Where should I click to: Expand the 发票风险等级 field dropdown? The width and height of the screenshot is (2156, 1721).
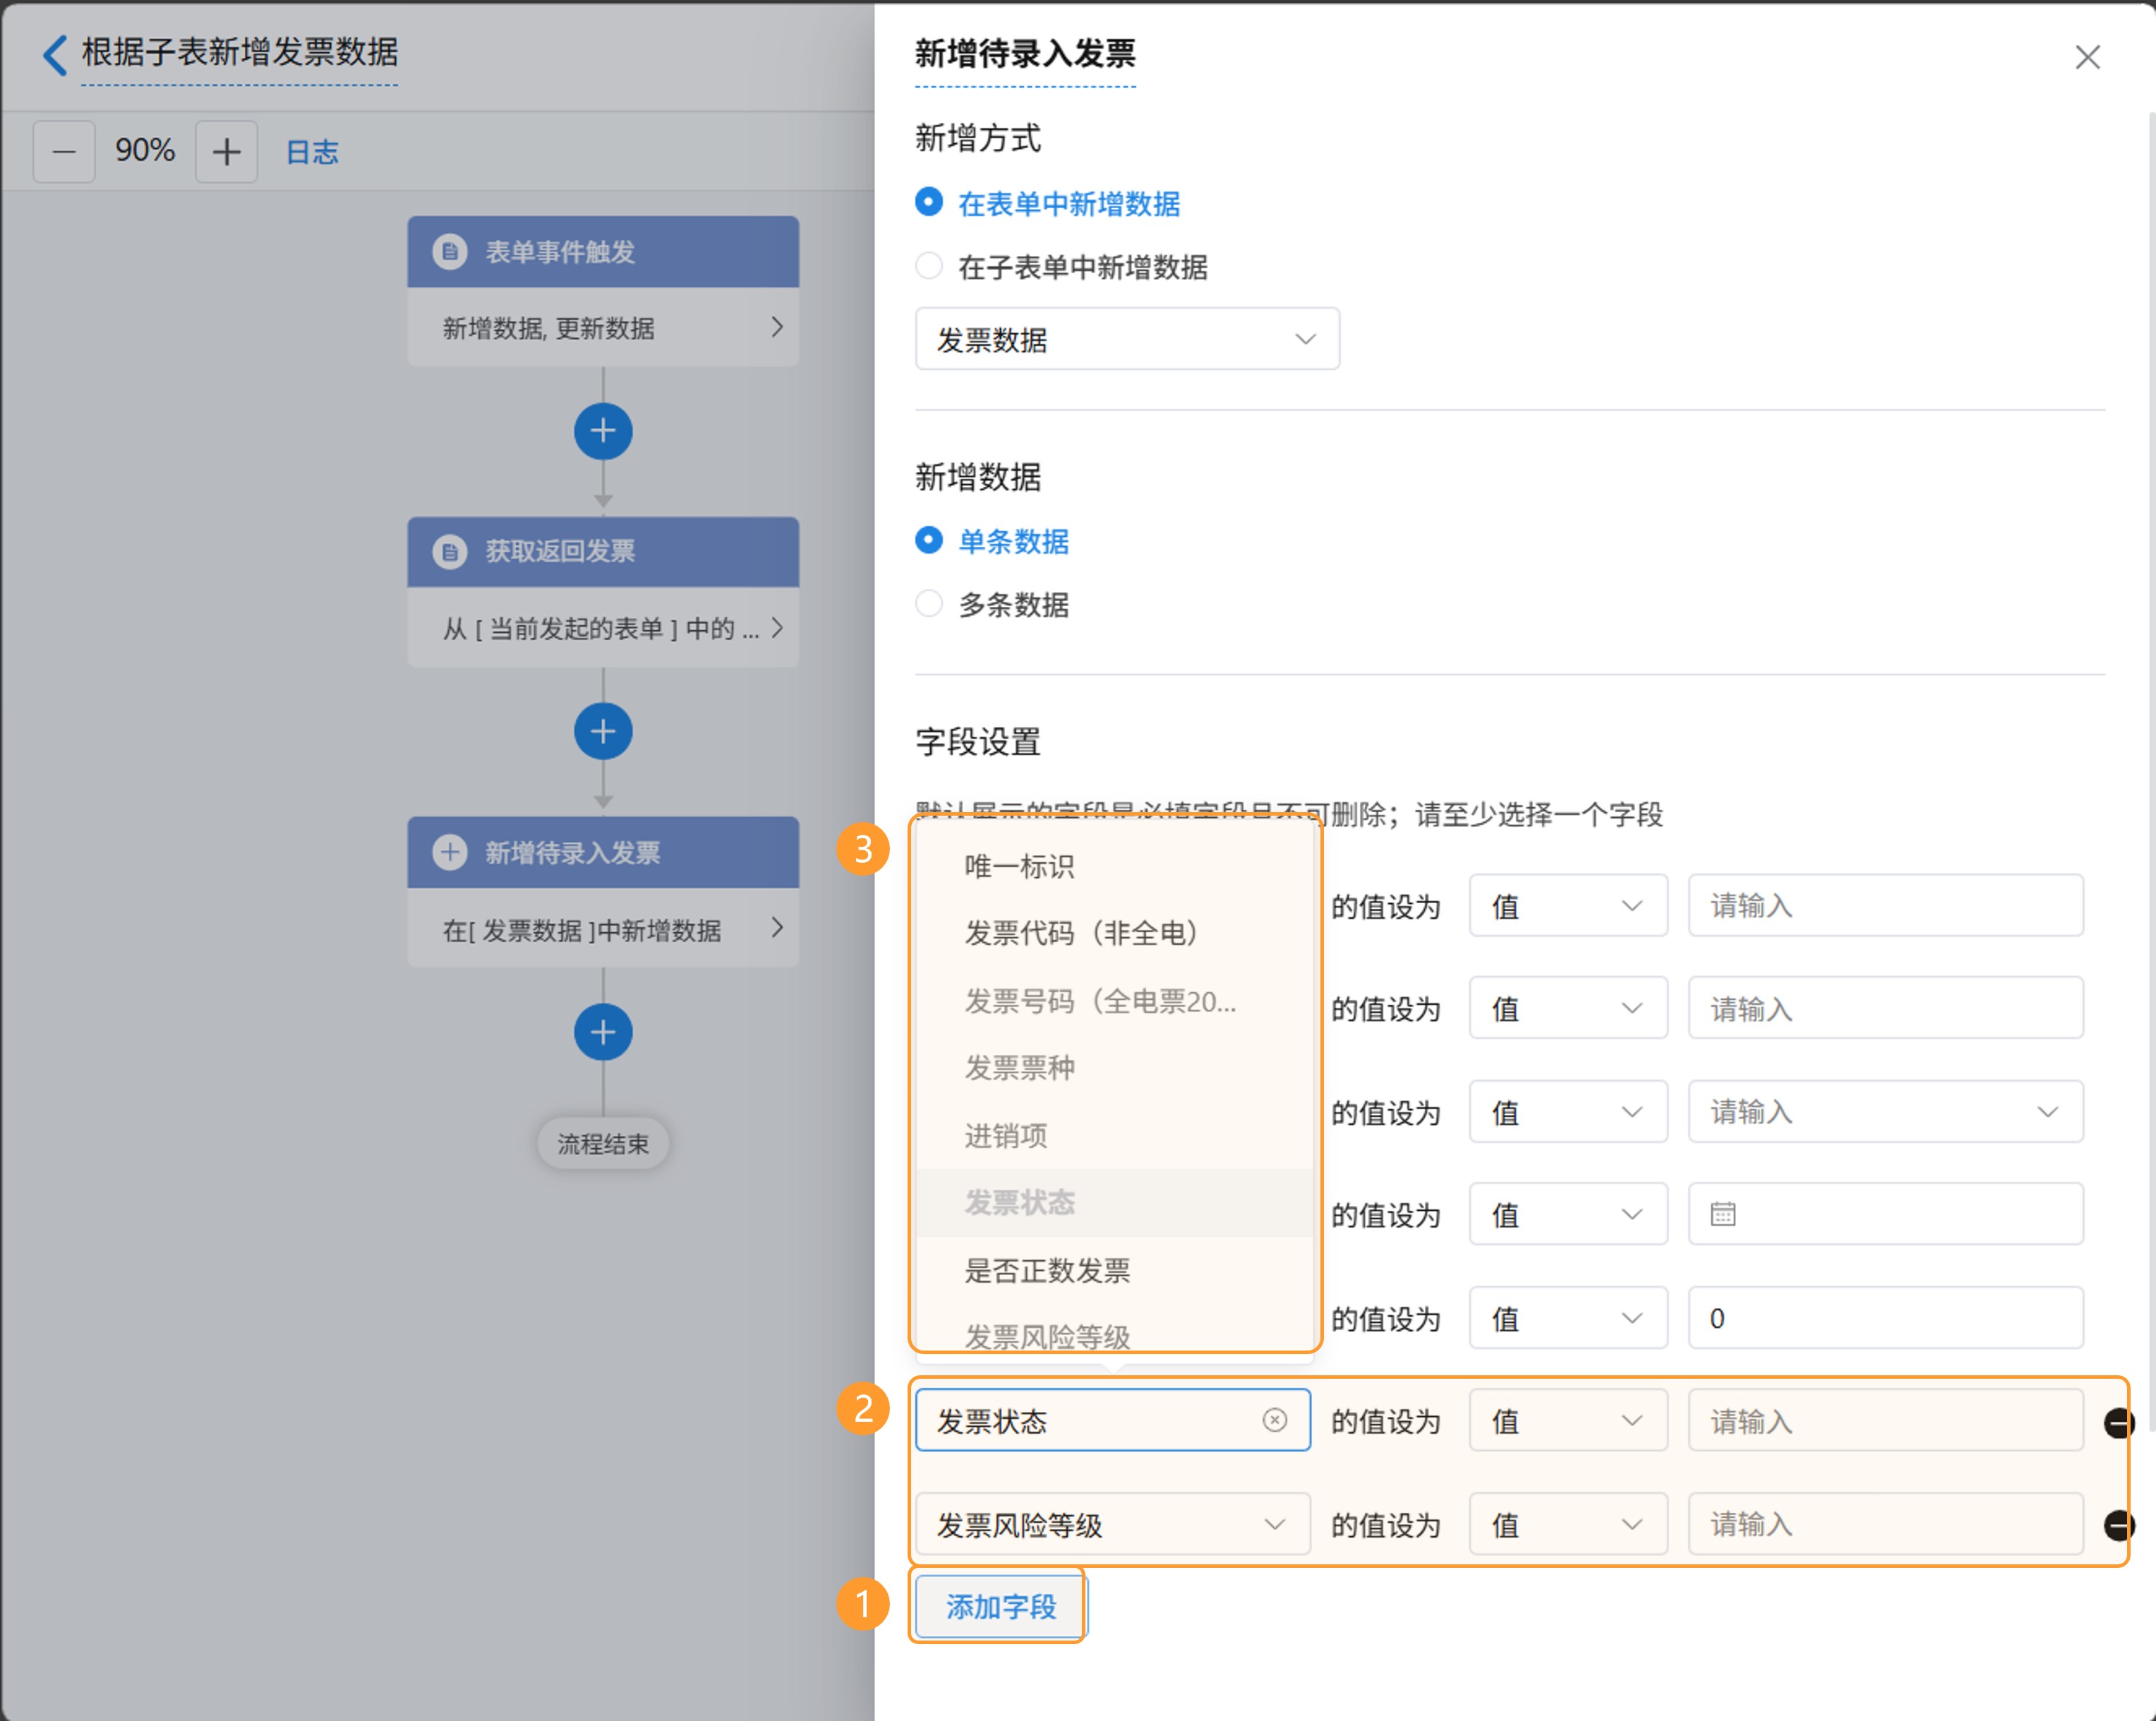pos(1112,1525)
